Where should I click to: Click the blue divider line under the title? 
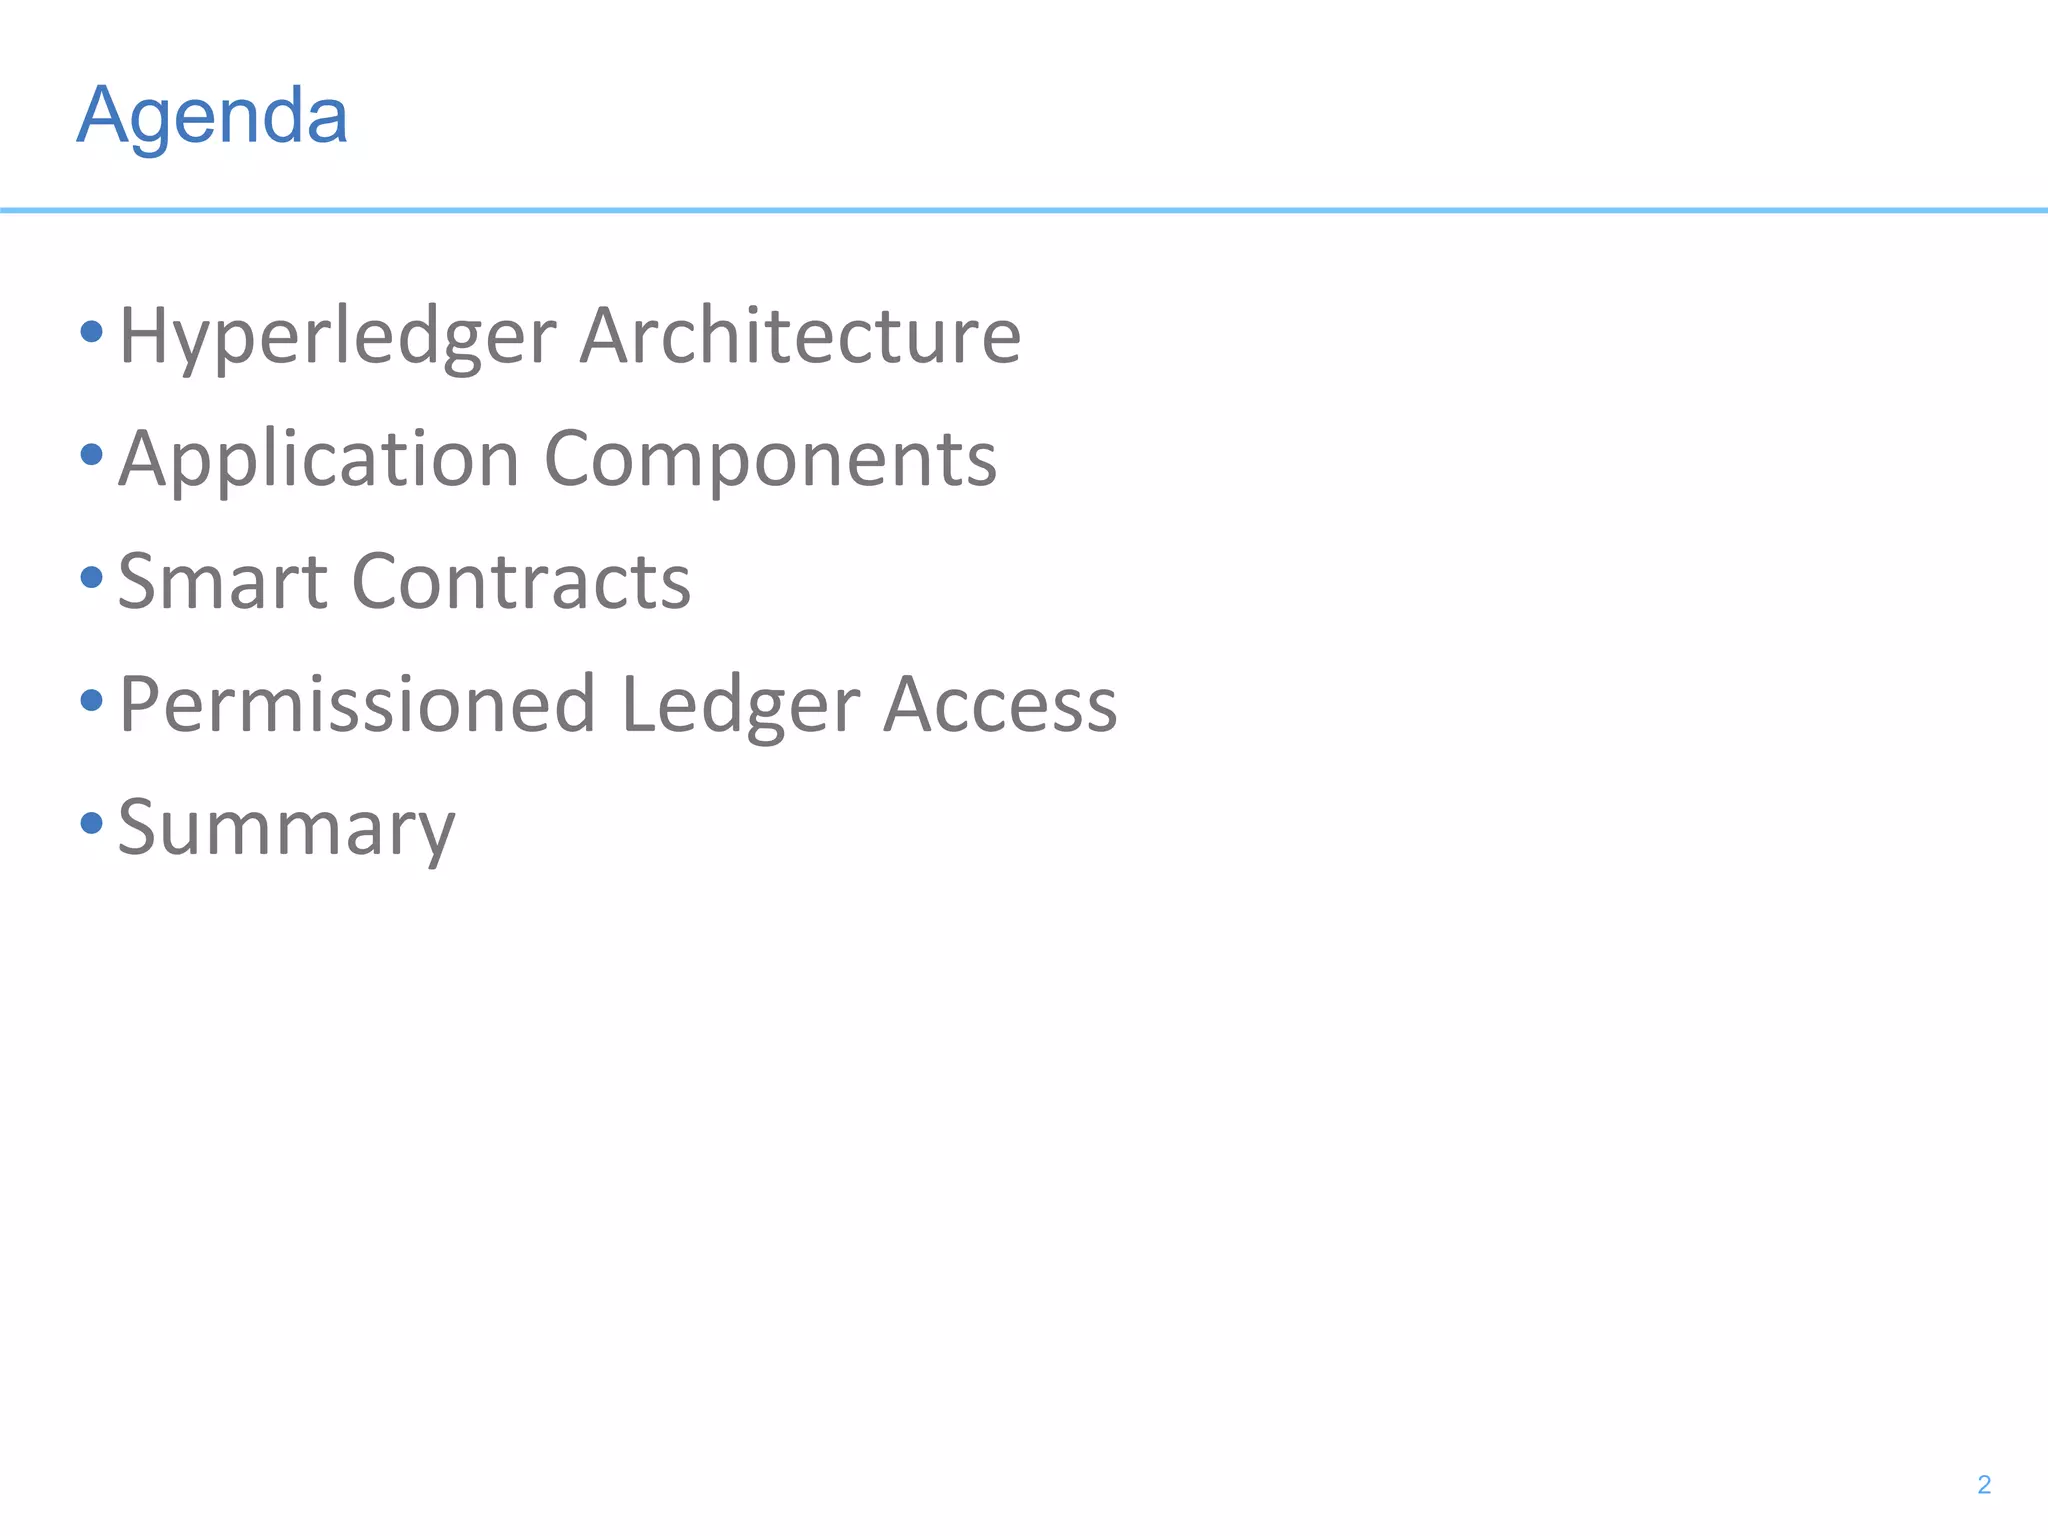1024,210
